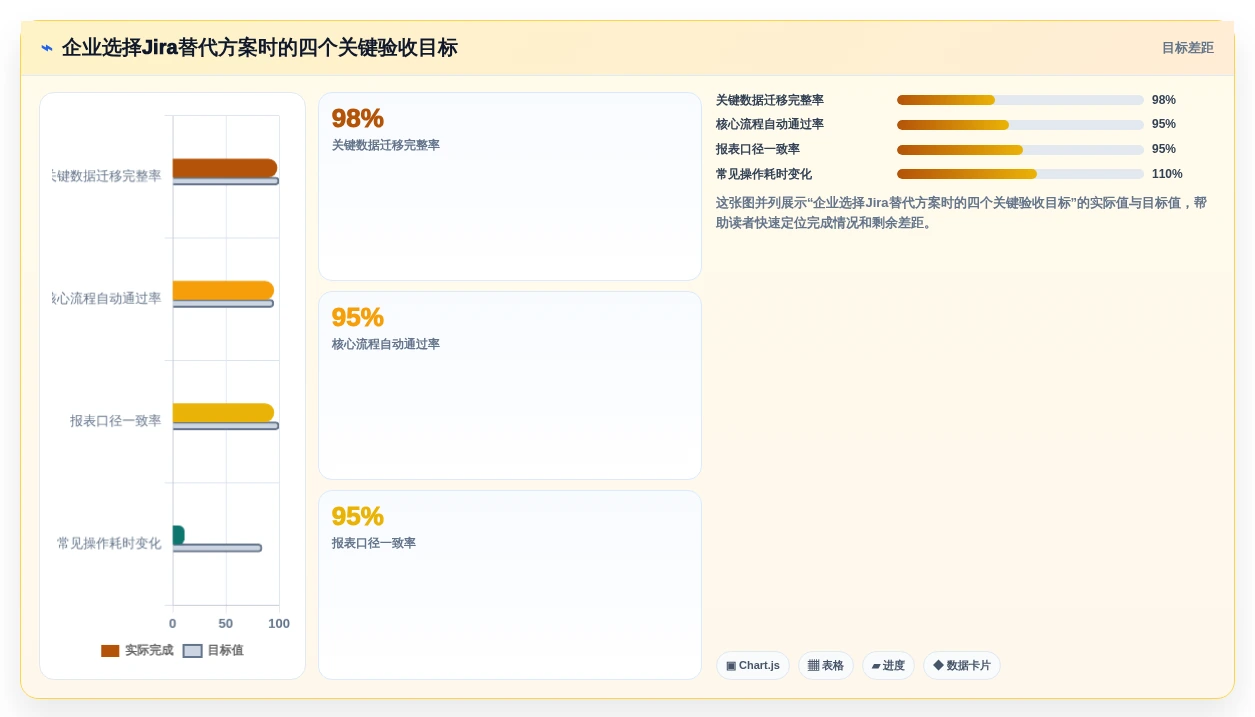Viewport: 1255px width, 717px height.
Task: Click the 98% value in the progress list
Action: (x=1164, y=100)
